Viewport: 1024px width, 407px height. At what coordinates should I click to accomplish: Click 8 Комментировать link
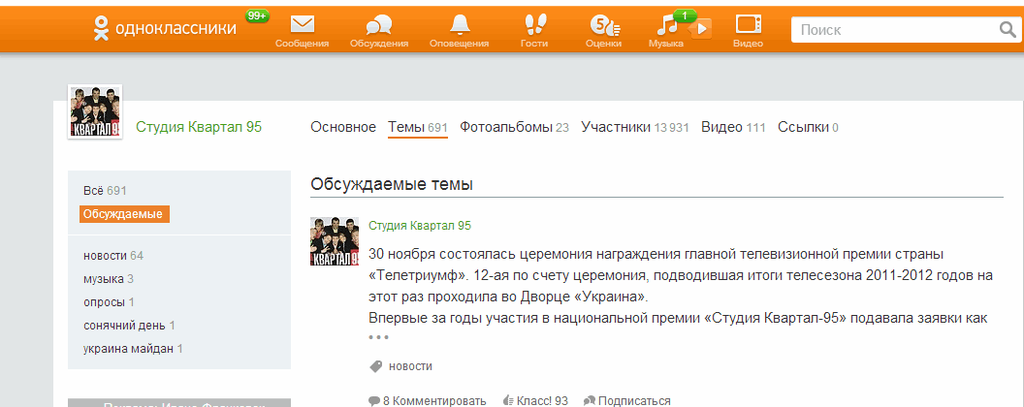[x=428, y=400]
